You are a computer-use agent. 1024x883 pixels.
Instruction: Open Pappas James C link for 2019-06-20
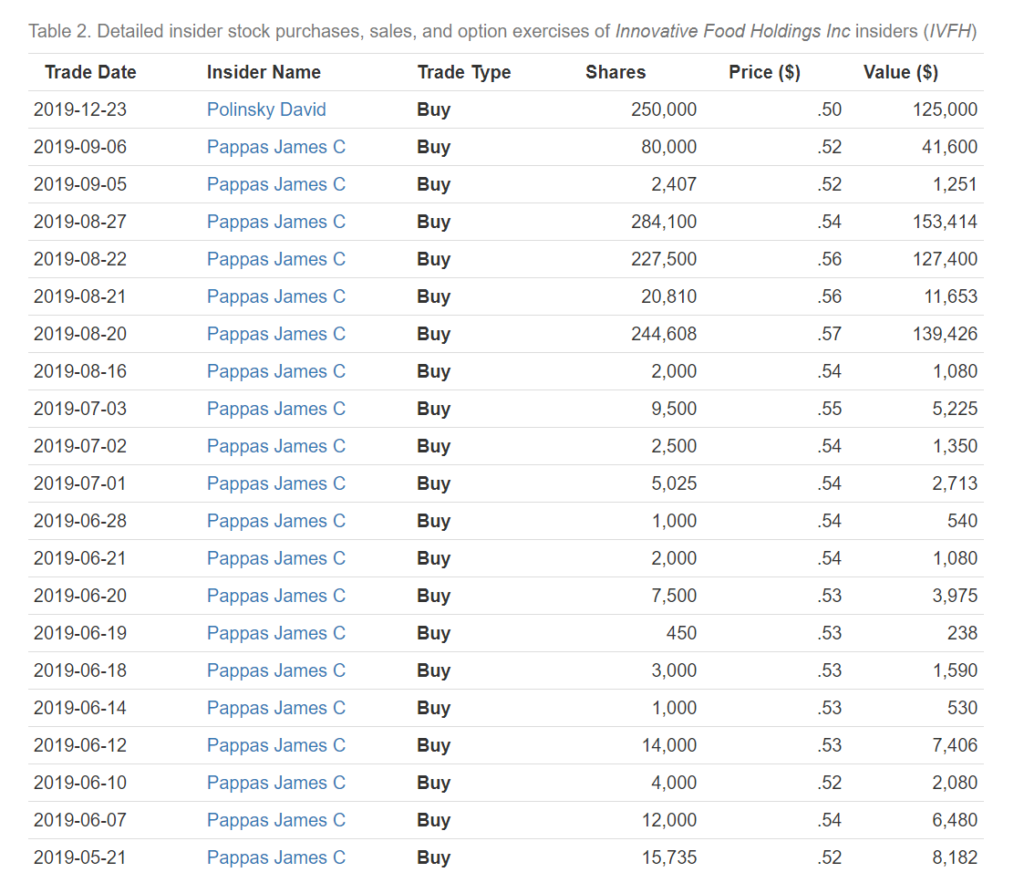(x=276, y=596)
